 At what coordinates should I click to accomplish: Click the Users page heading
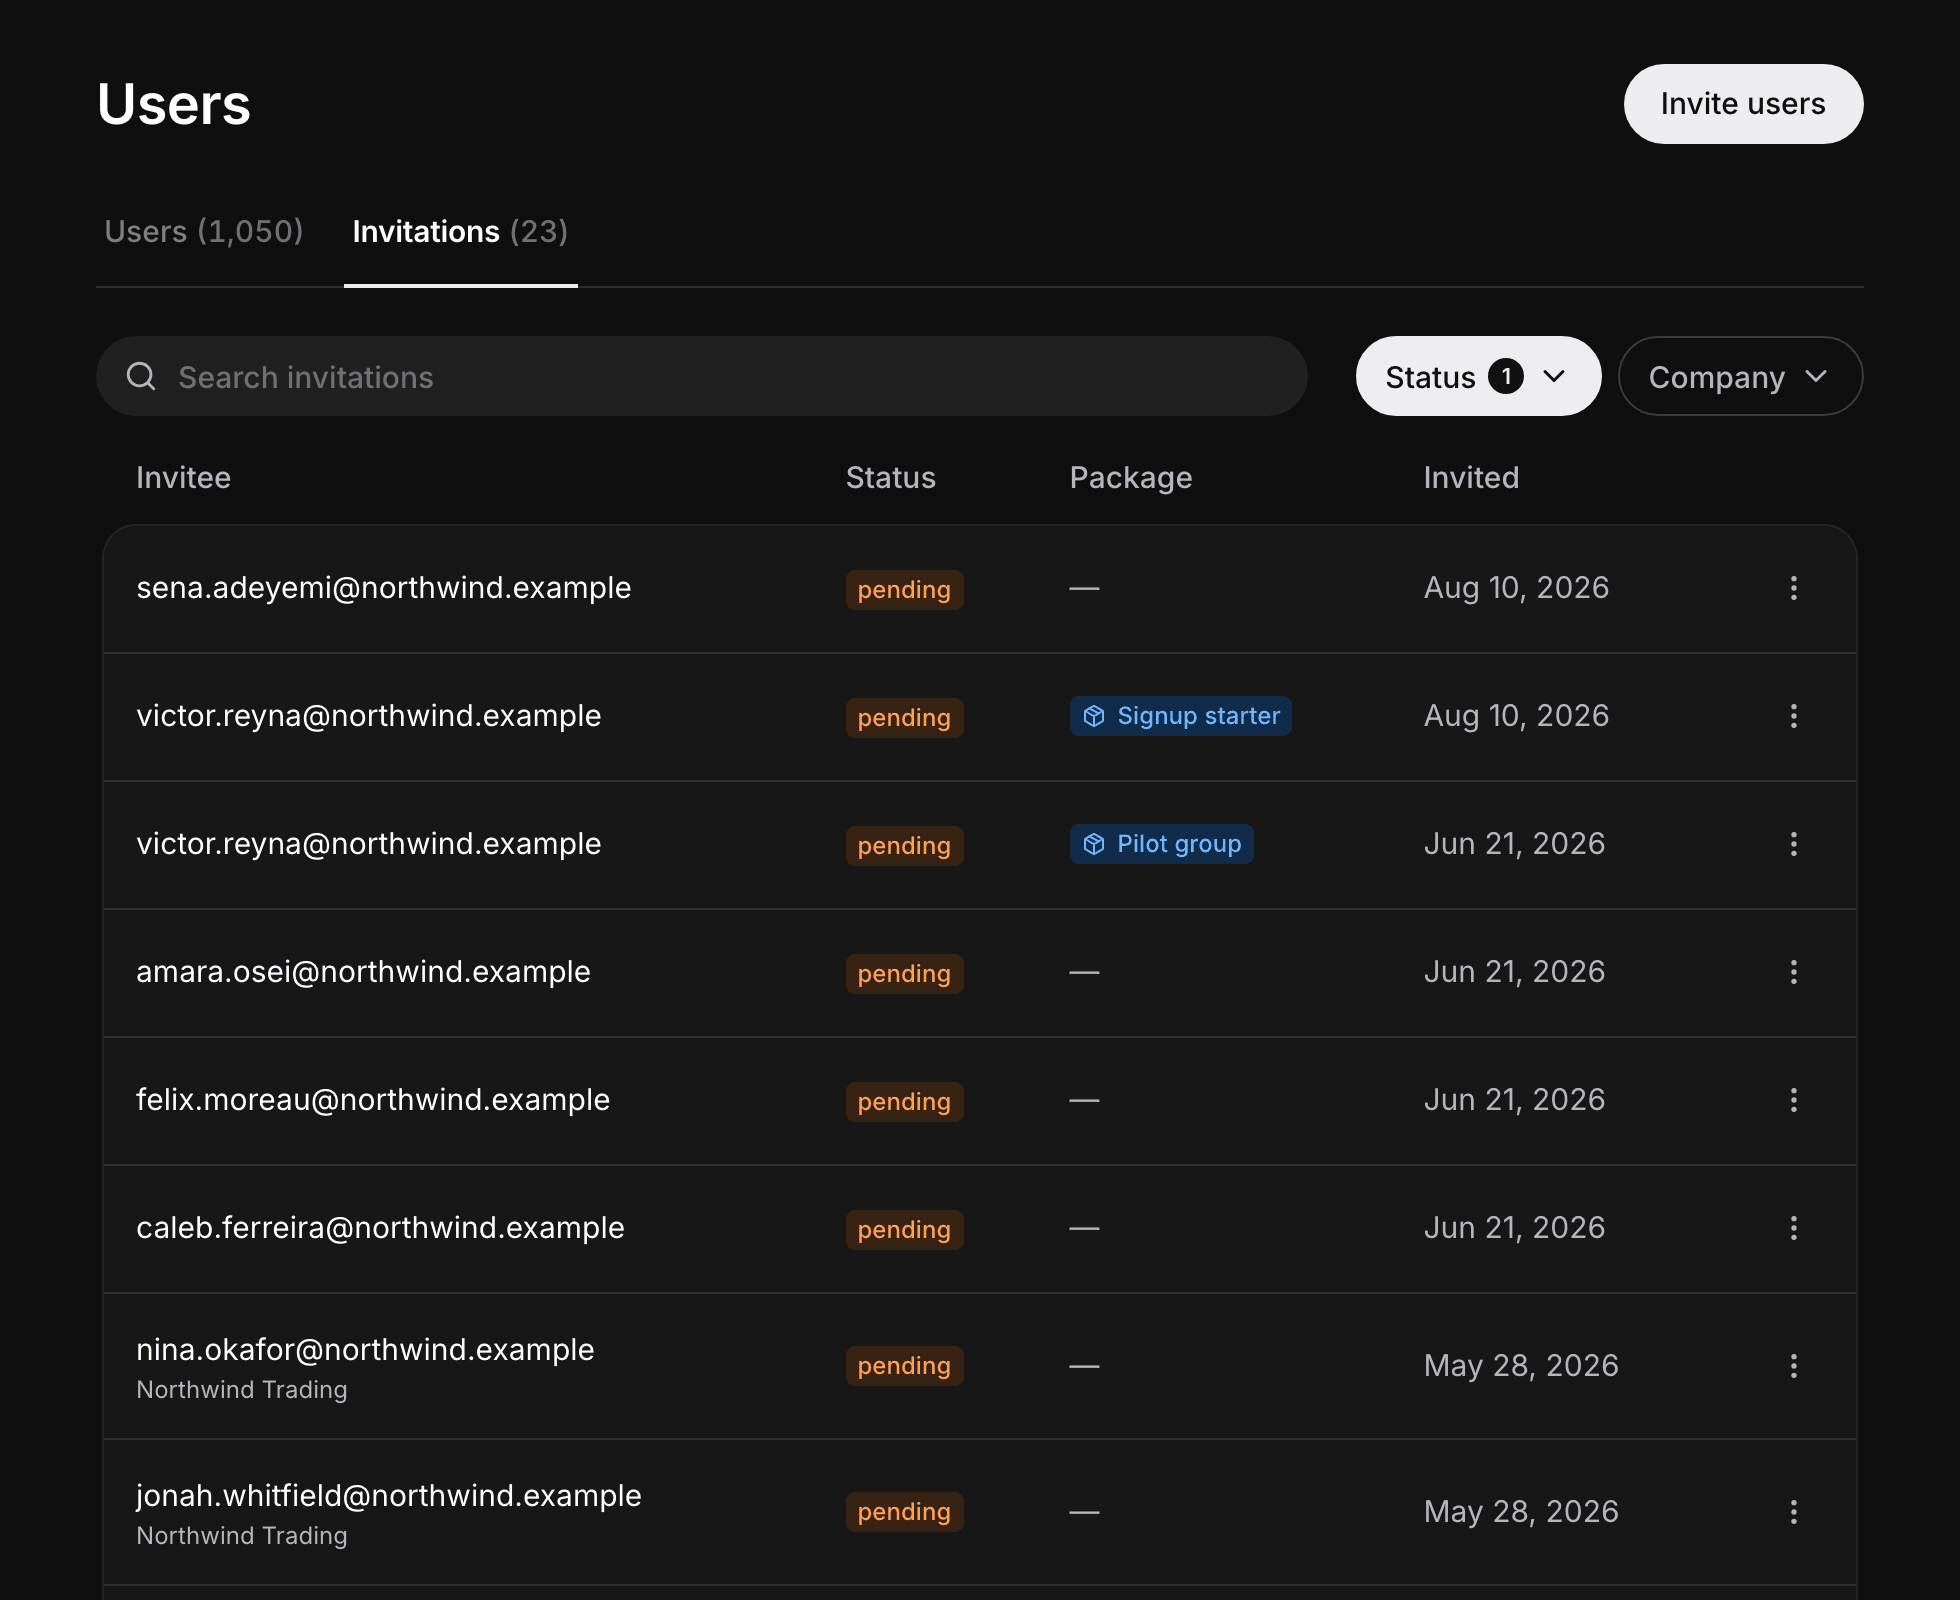click(x=174, y=104)
